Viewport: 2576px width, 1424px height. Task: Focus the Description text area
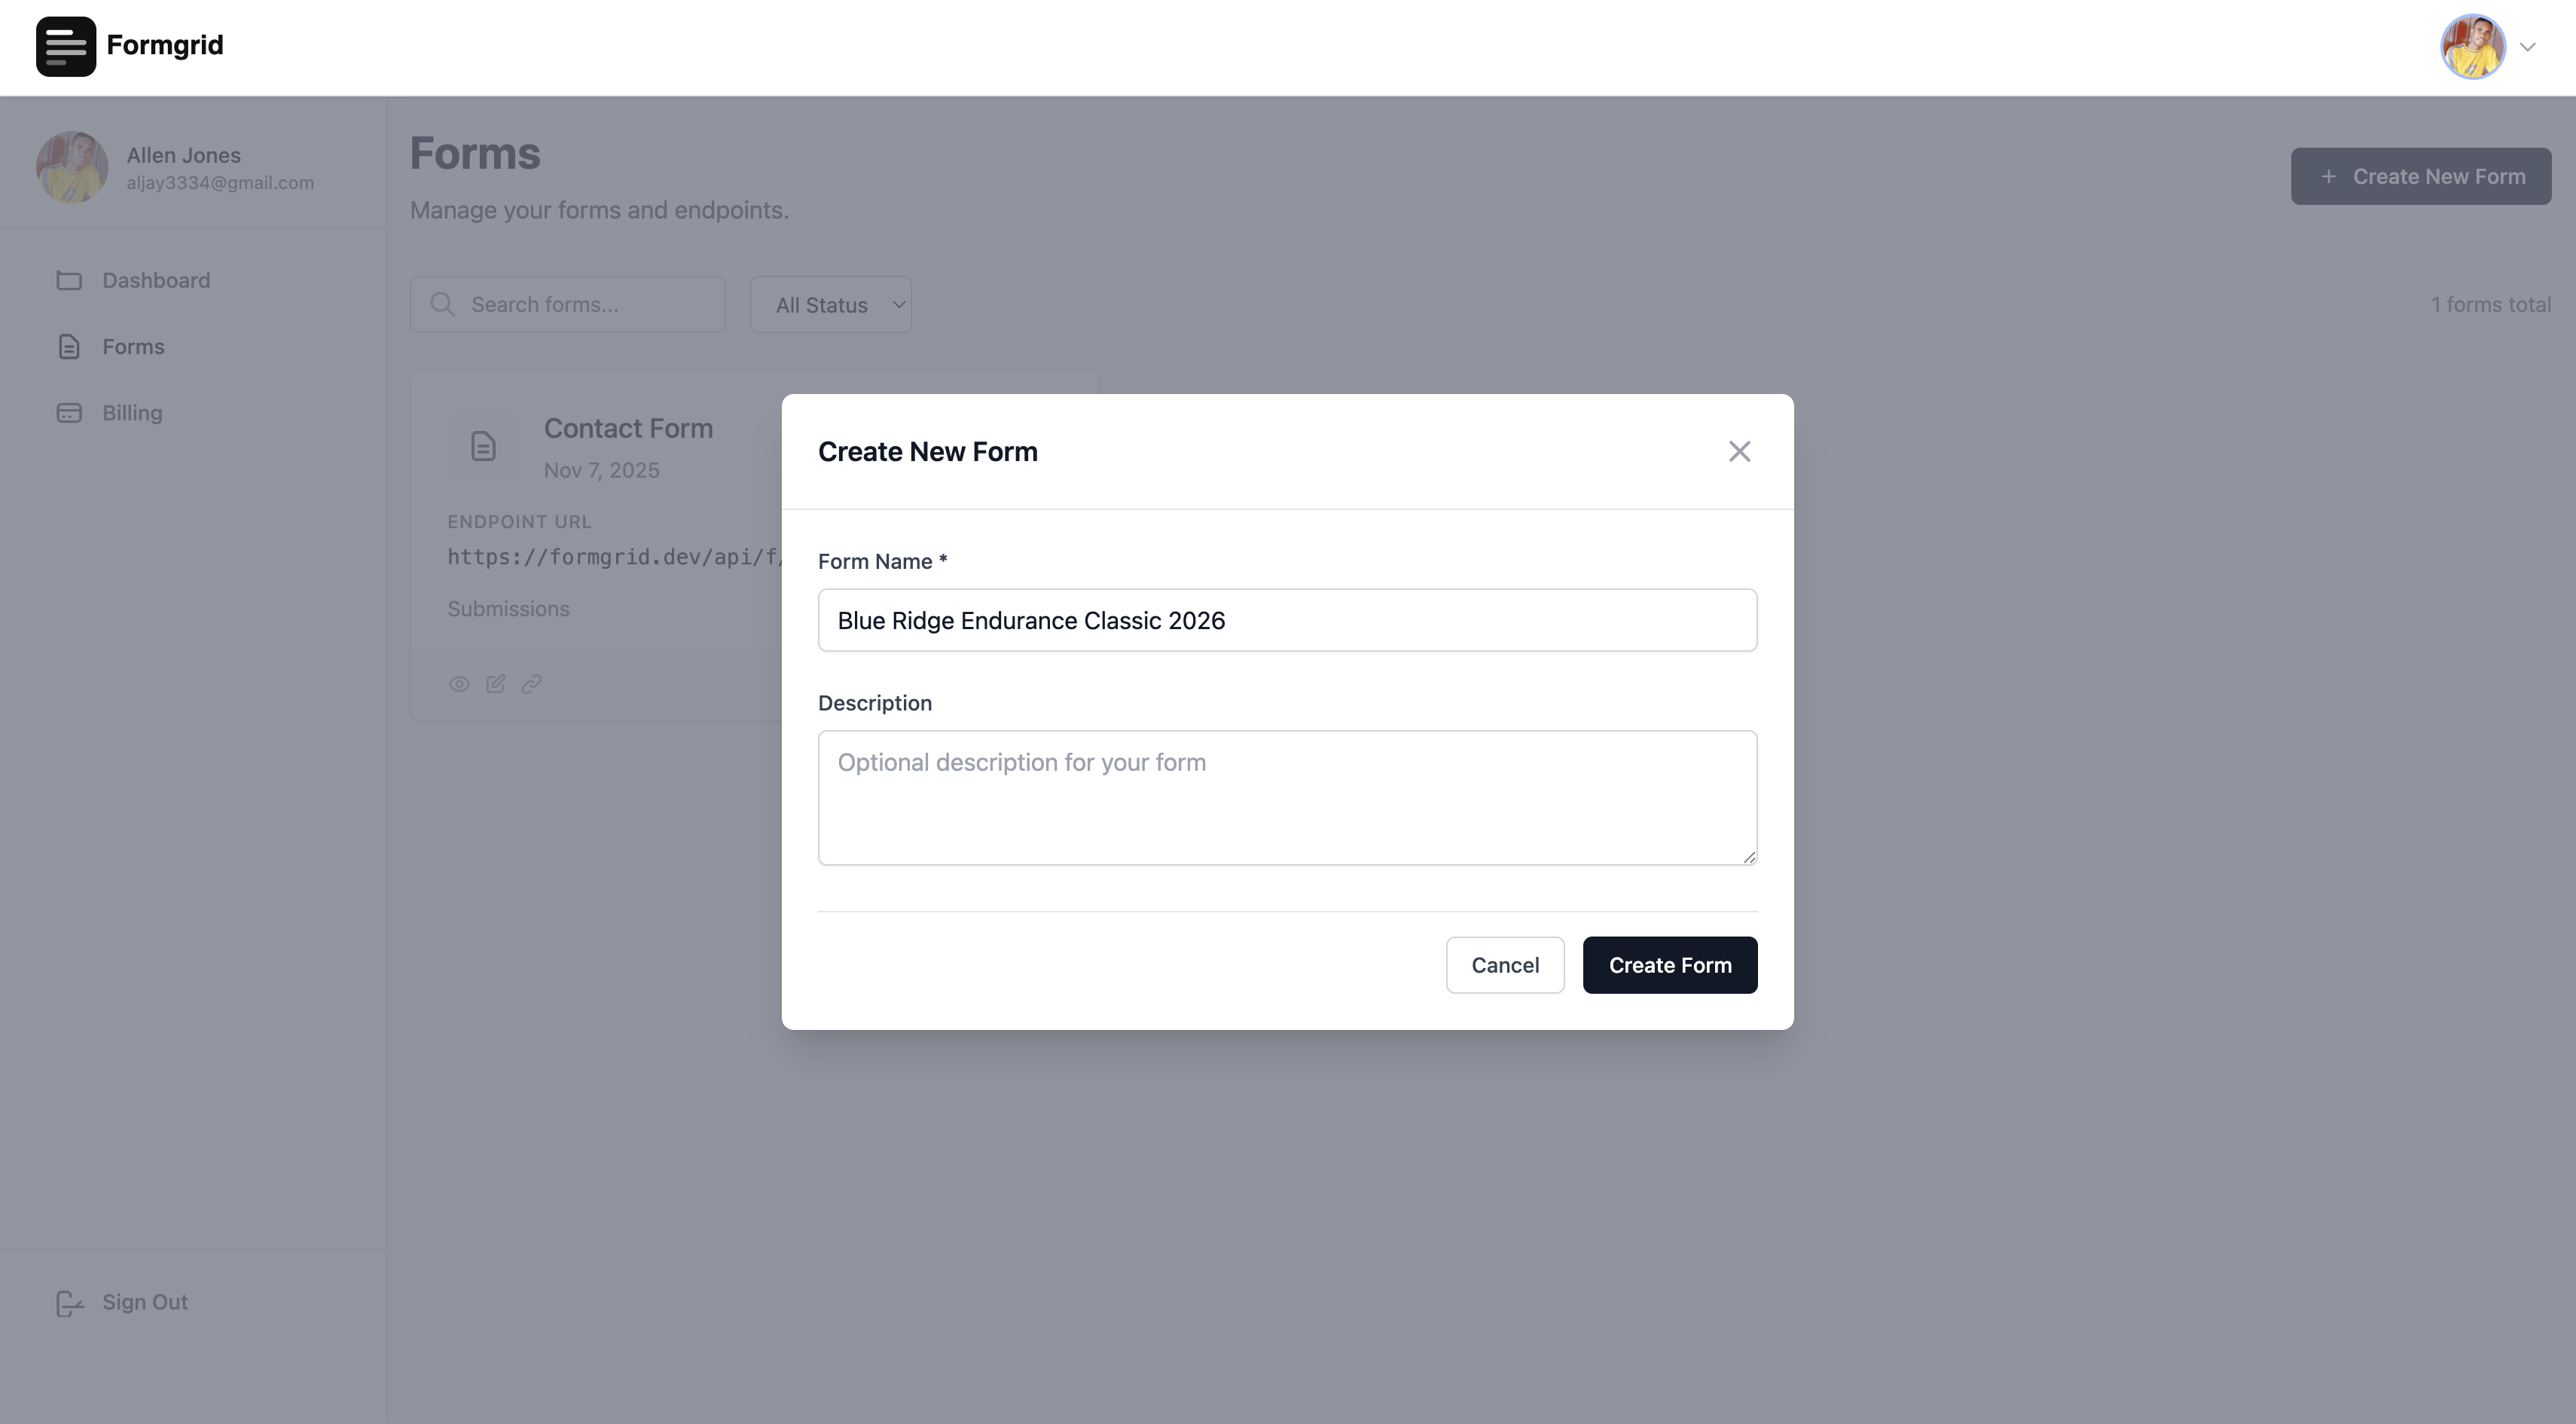tap(1287, 797)
